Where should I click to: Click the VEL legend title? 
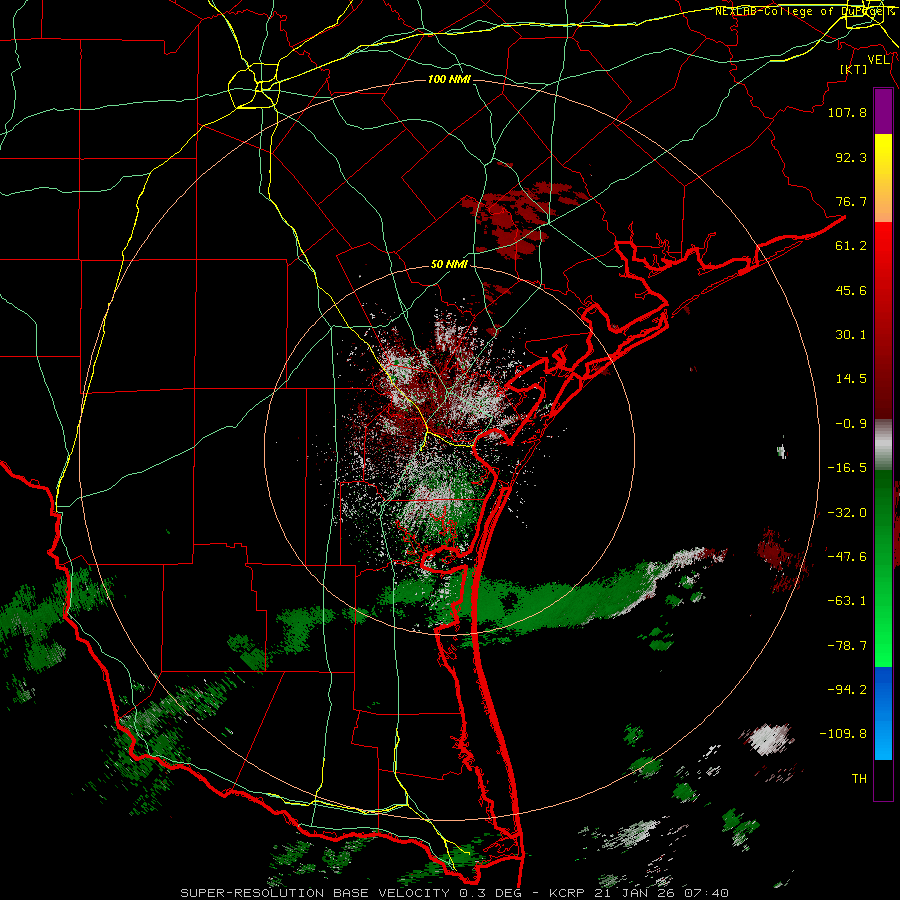(878, 60)
